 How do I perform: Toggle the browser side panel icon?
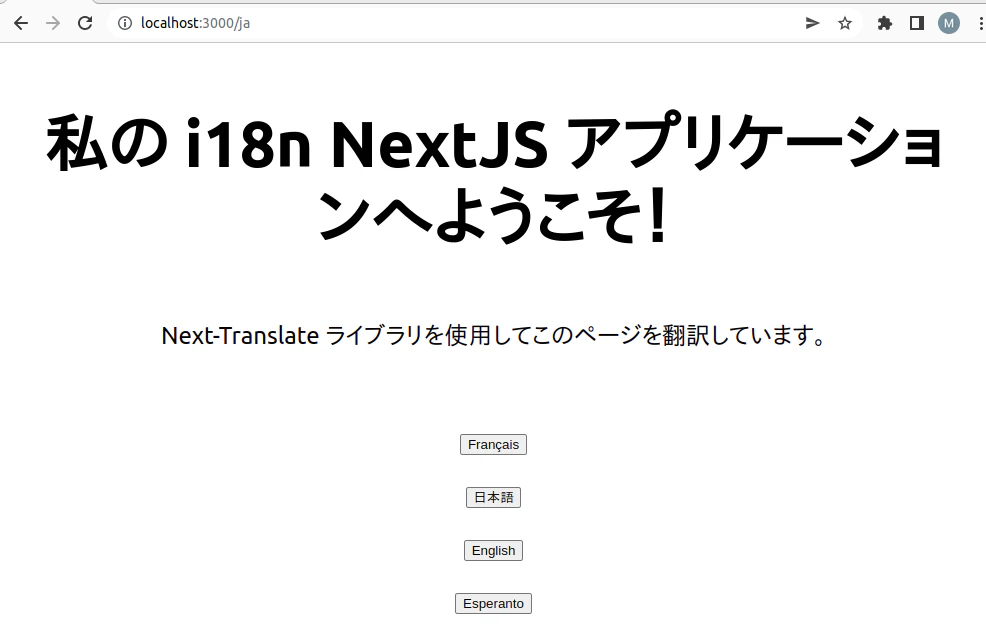pyautogui.click(x=917, y=23)
